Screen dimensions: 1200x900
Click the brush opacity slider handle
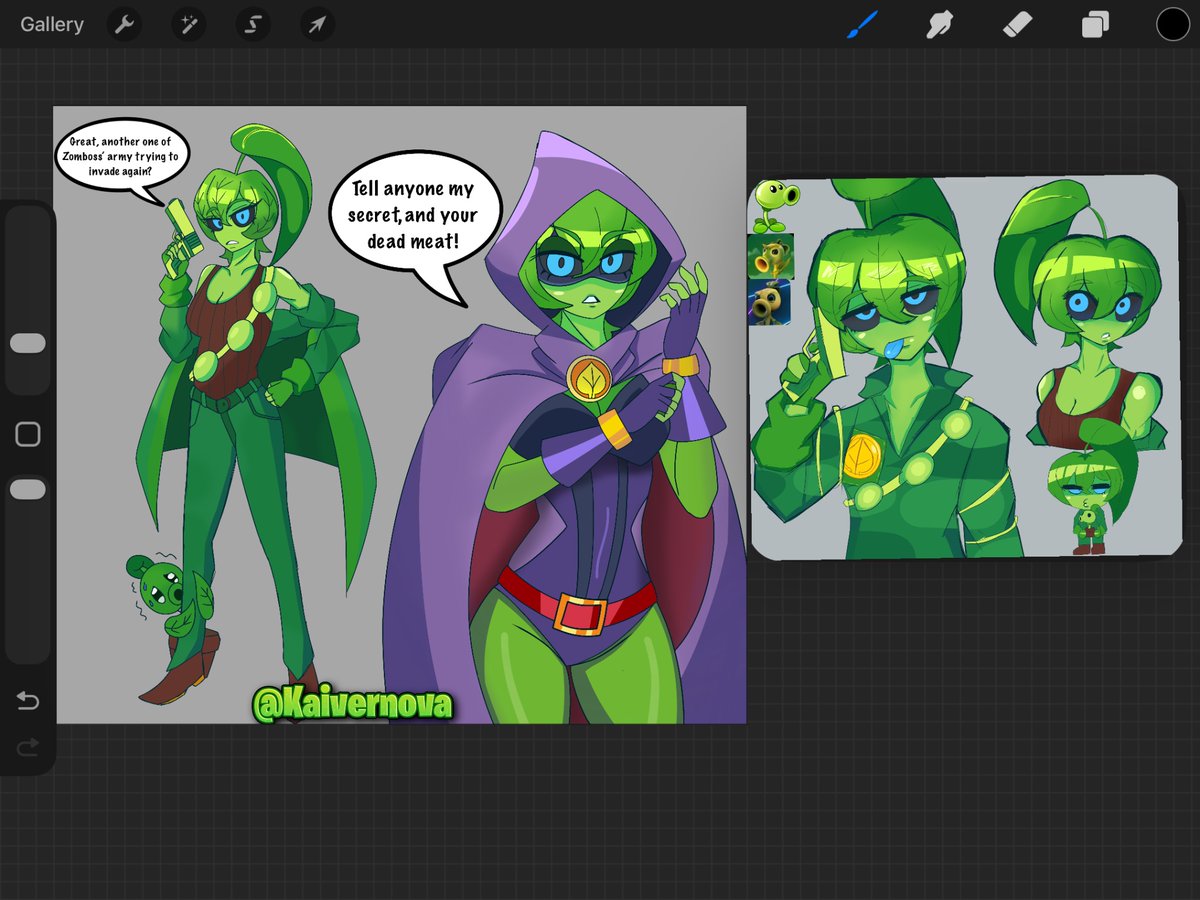click(28, 489)
